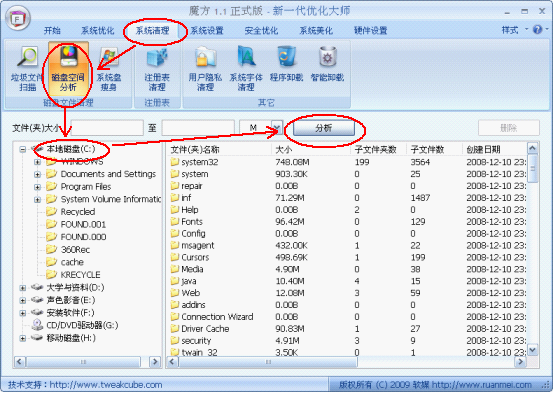Screen dimensions: 554x393
Task: Open the help question mark icon
Action: coord(537,30)
